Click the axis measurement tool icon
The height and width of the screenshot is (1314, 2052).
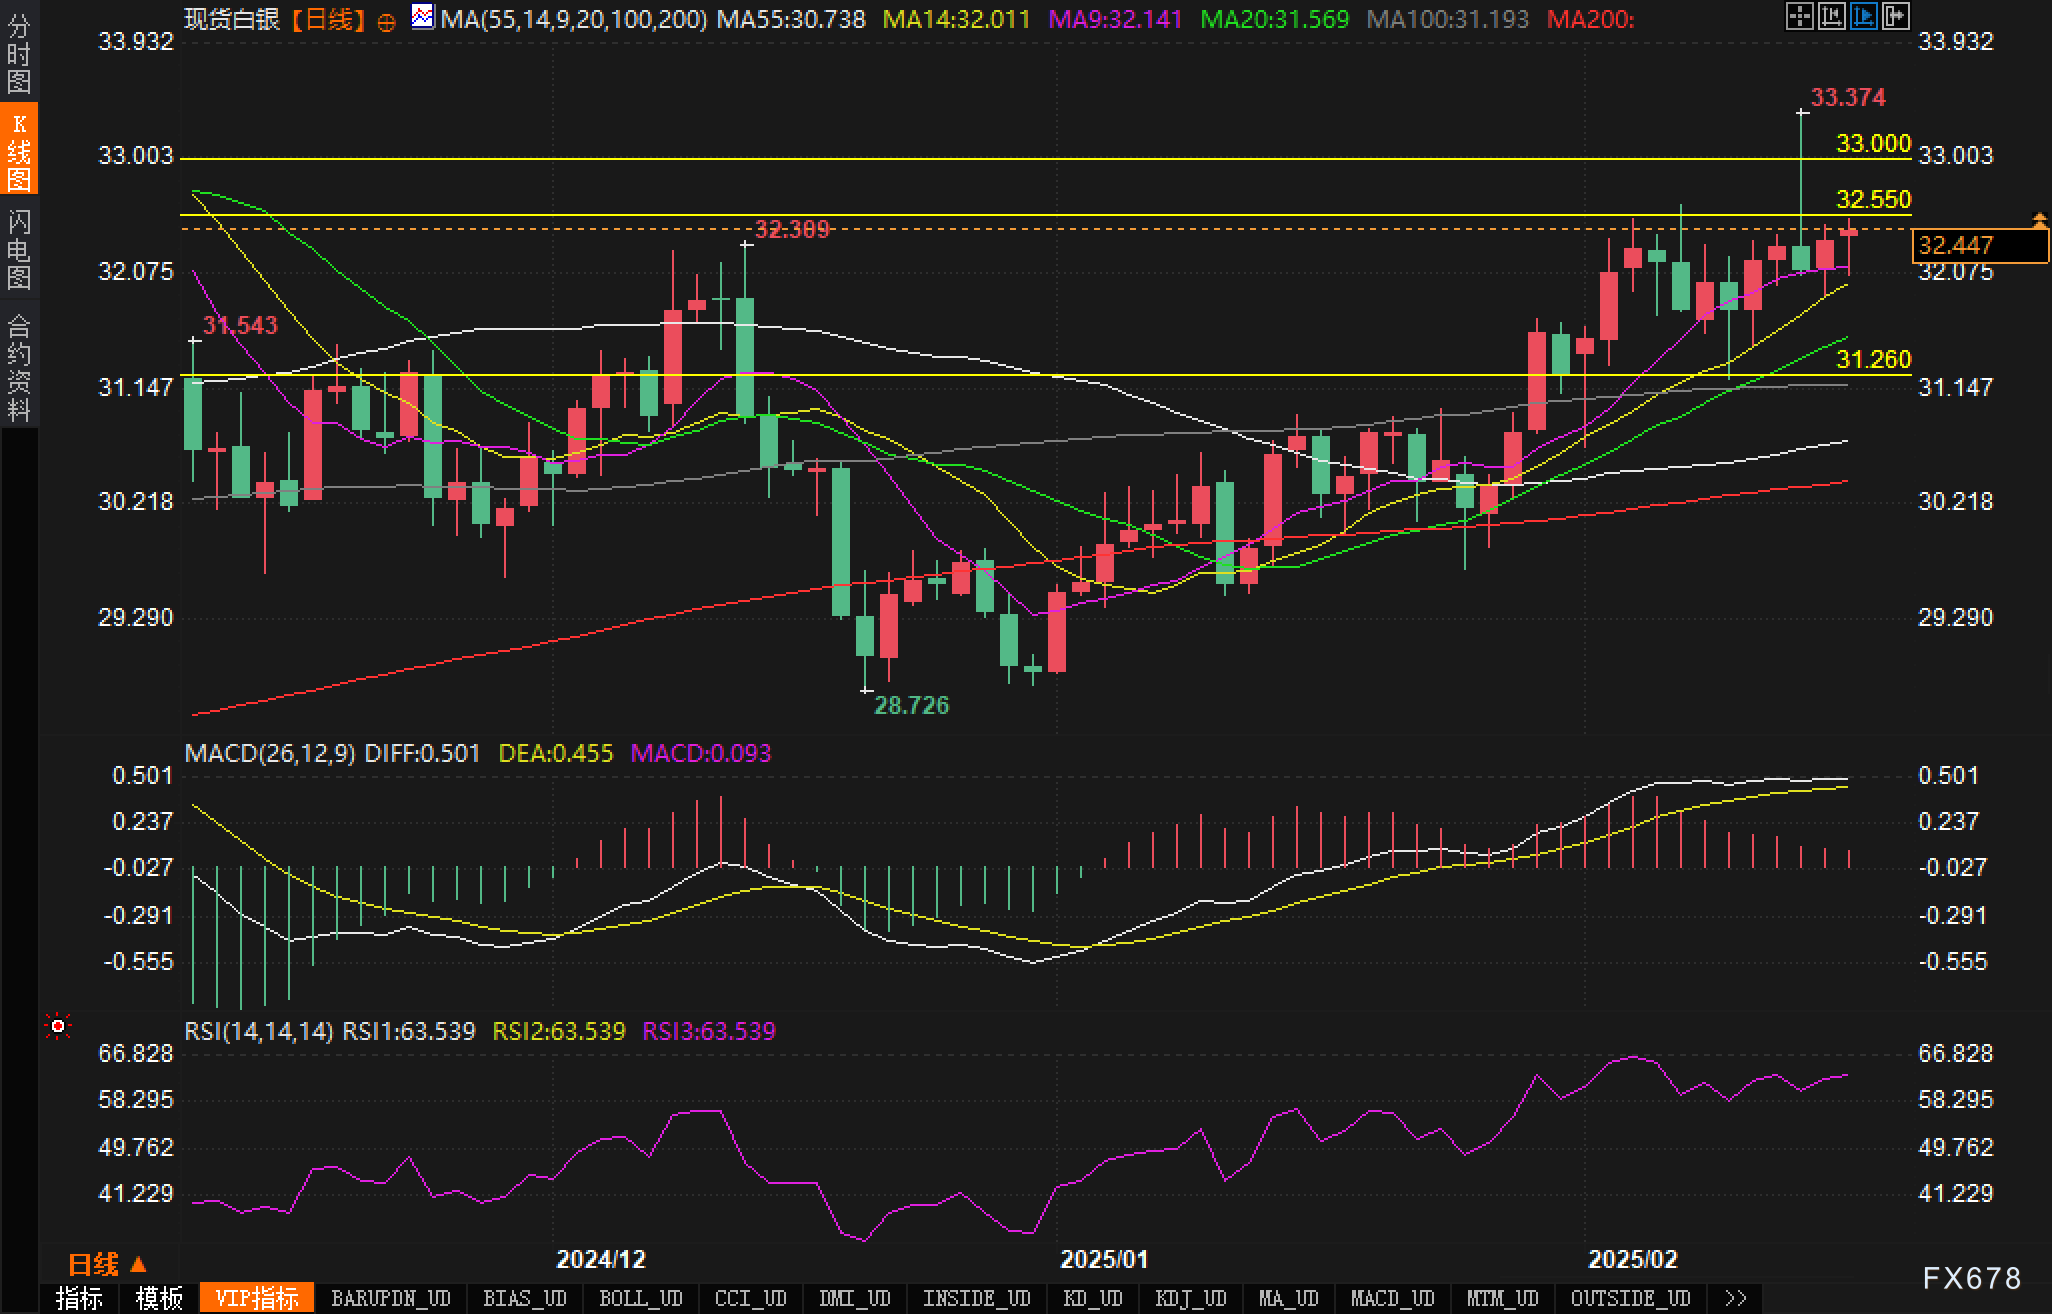click(x=1831, y=16)
